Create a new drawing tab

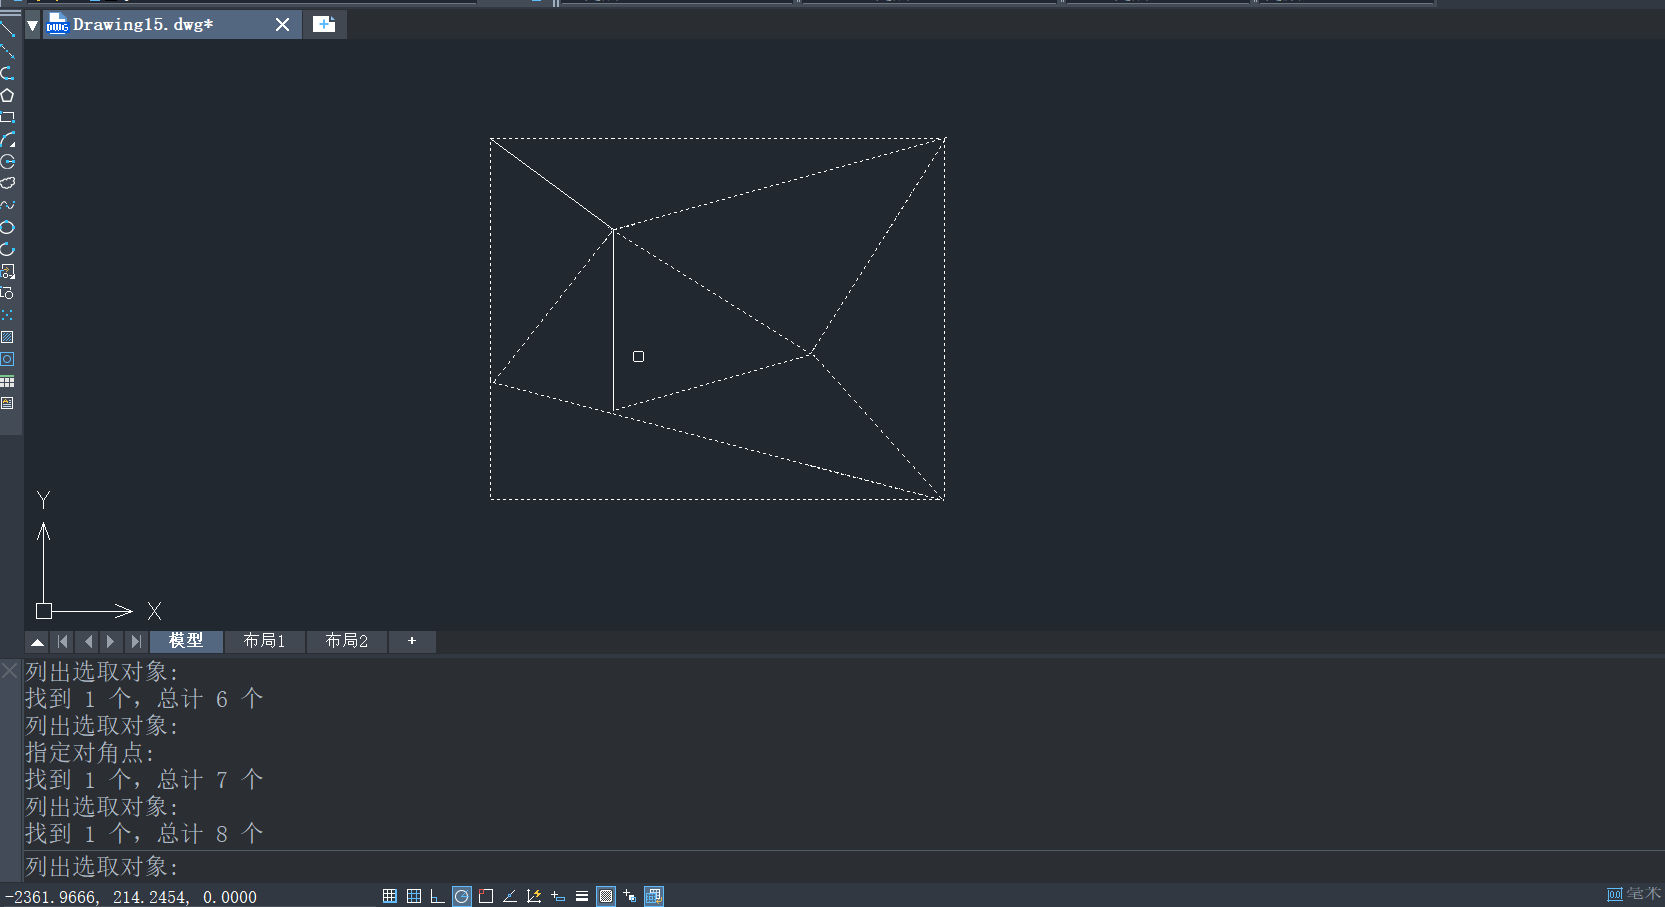tap(324, 25)
